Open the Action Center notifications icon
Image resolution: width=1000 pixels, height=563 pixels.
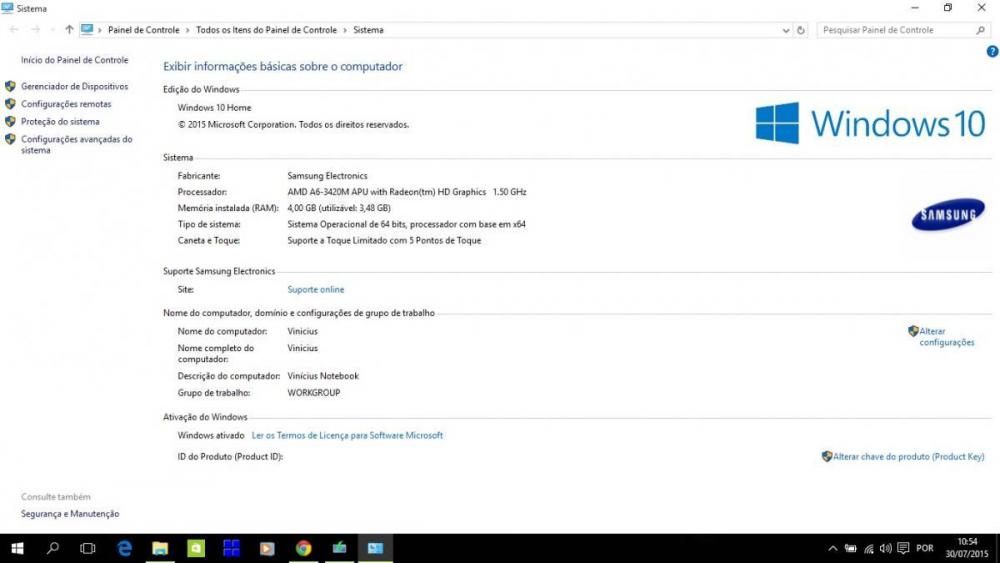tap(903, 548)
